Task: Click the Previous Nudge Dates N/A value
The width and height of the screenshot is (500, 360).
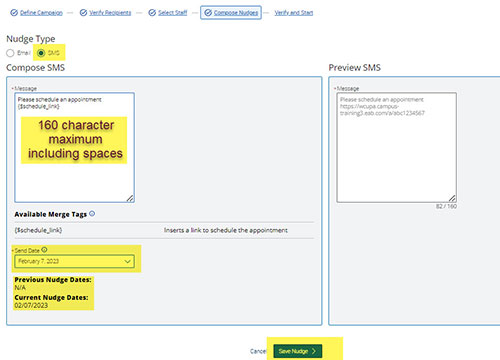Action: click(20, 287)
